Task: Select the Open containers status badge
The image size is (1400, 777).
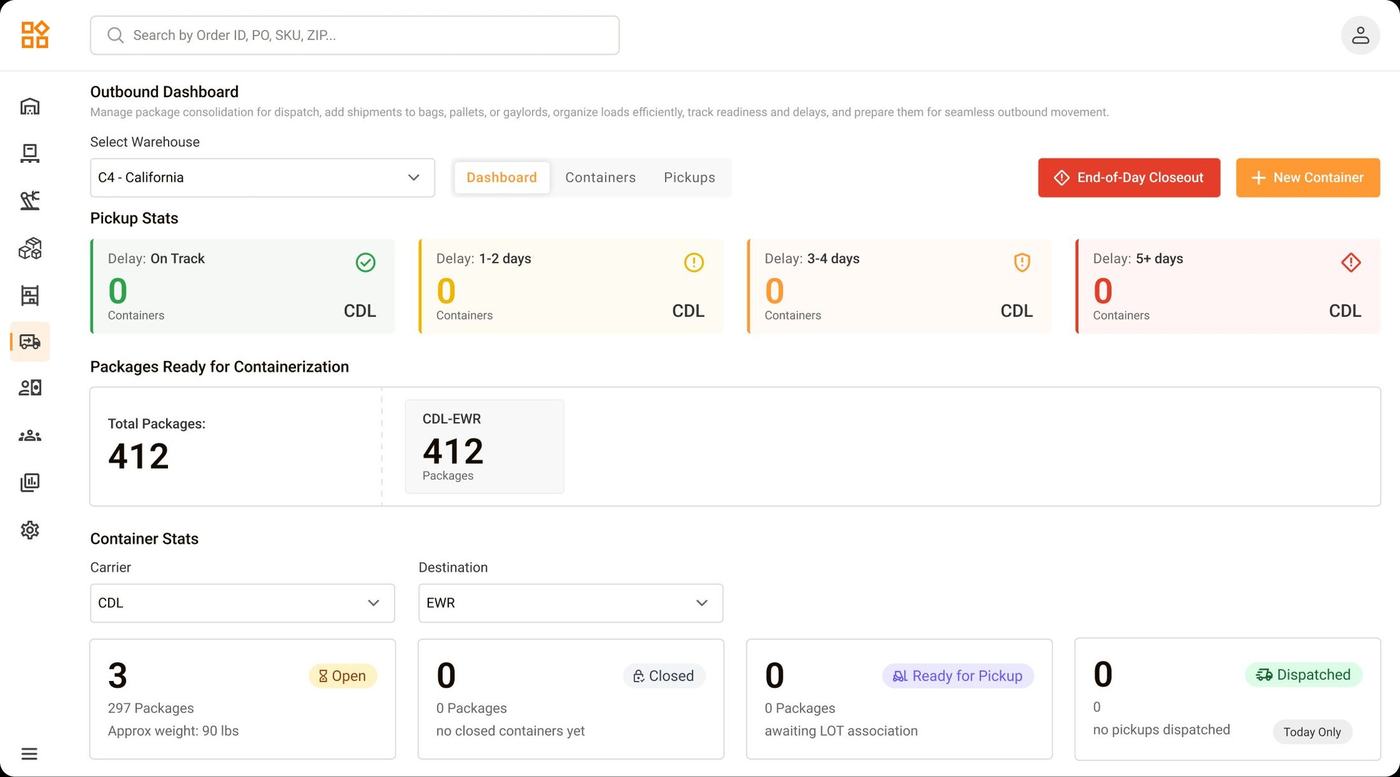Action: click(x=342, y=676)
